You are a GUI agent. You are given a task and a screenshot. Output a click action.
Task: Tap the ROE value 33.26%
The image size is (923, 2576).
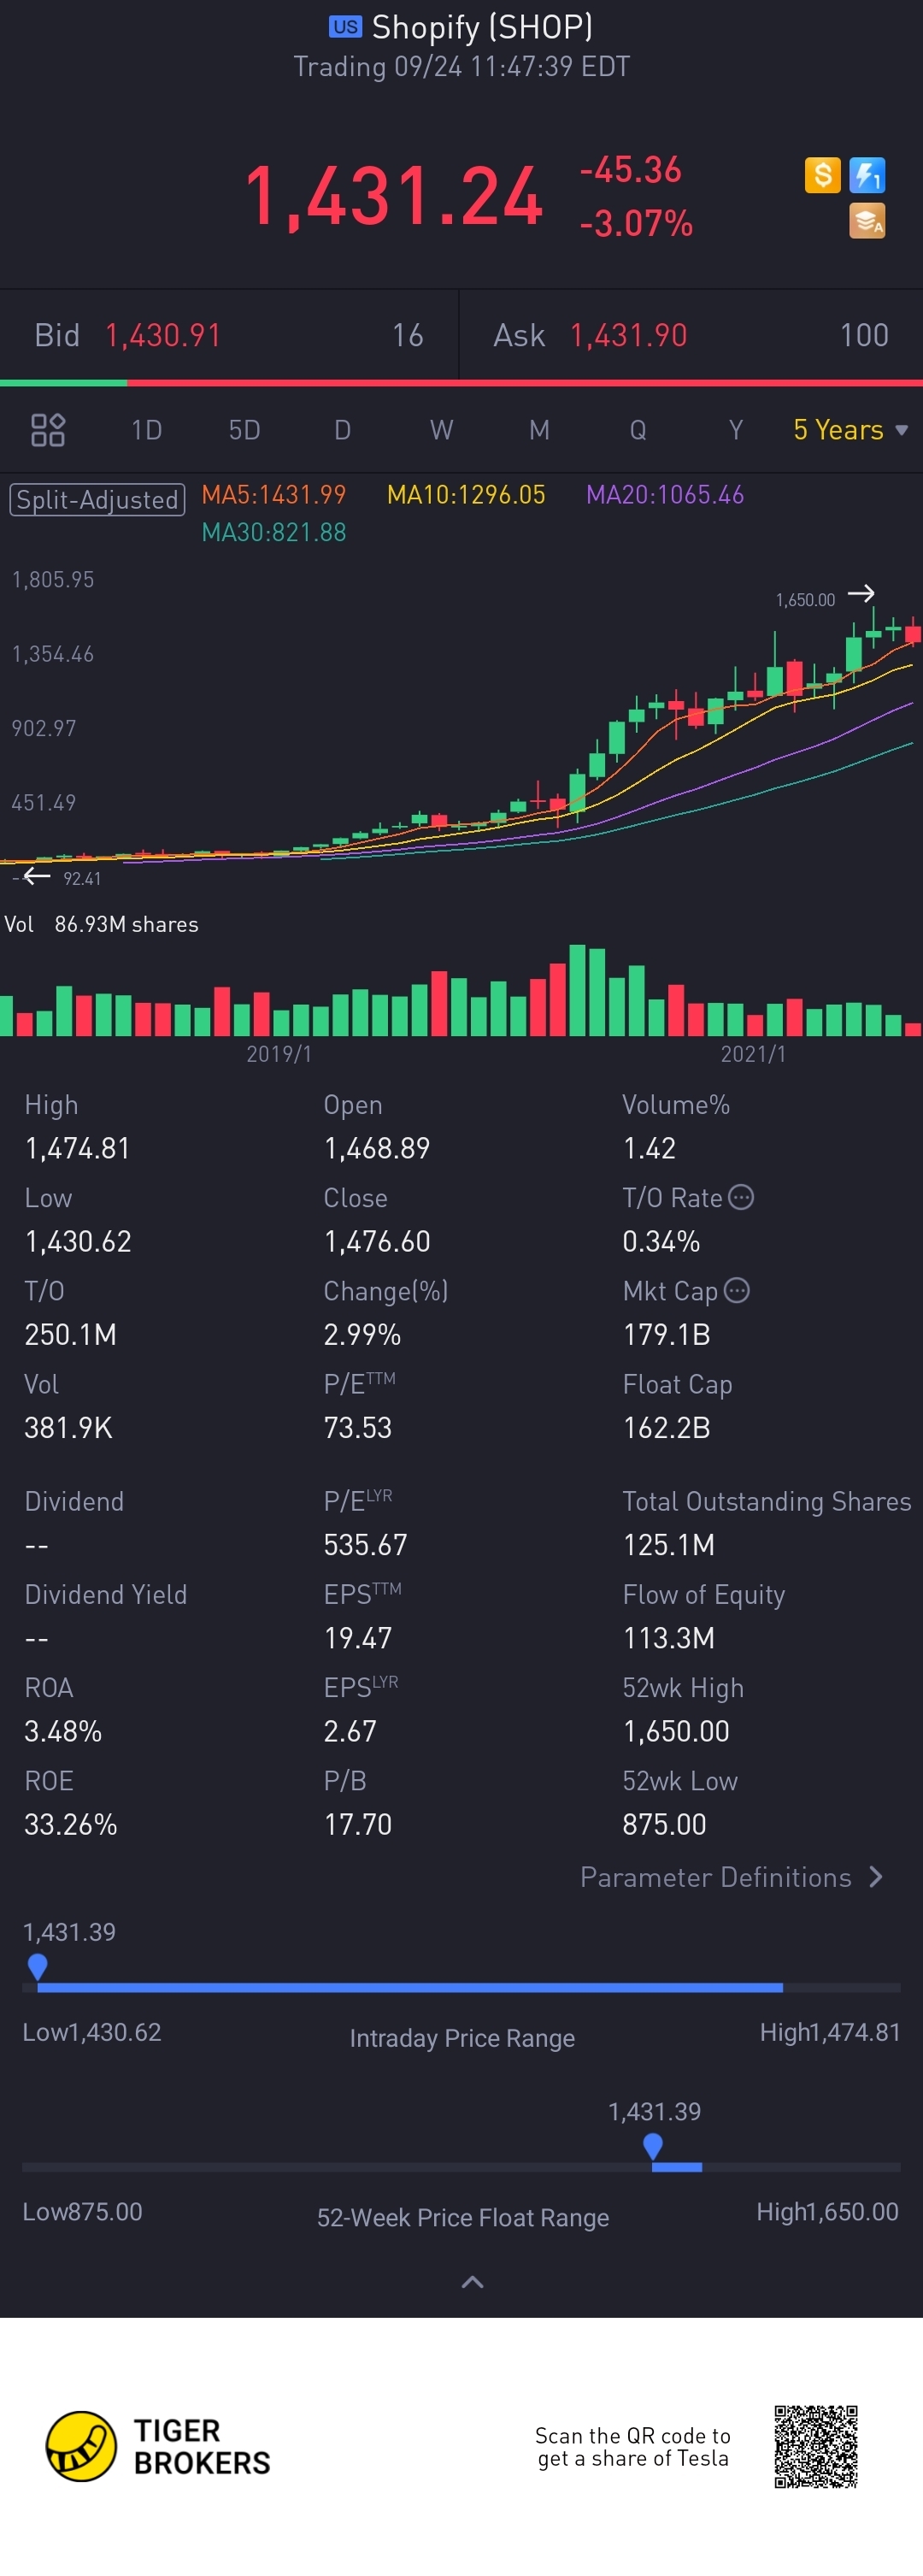click(71, 1824)
